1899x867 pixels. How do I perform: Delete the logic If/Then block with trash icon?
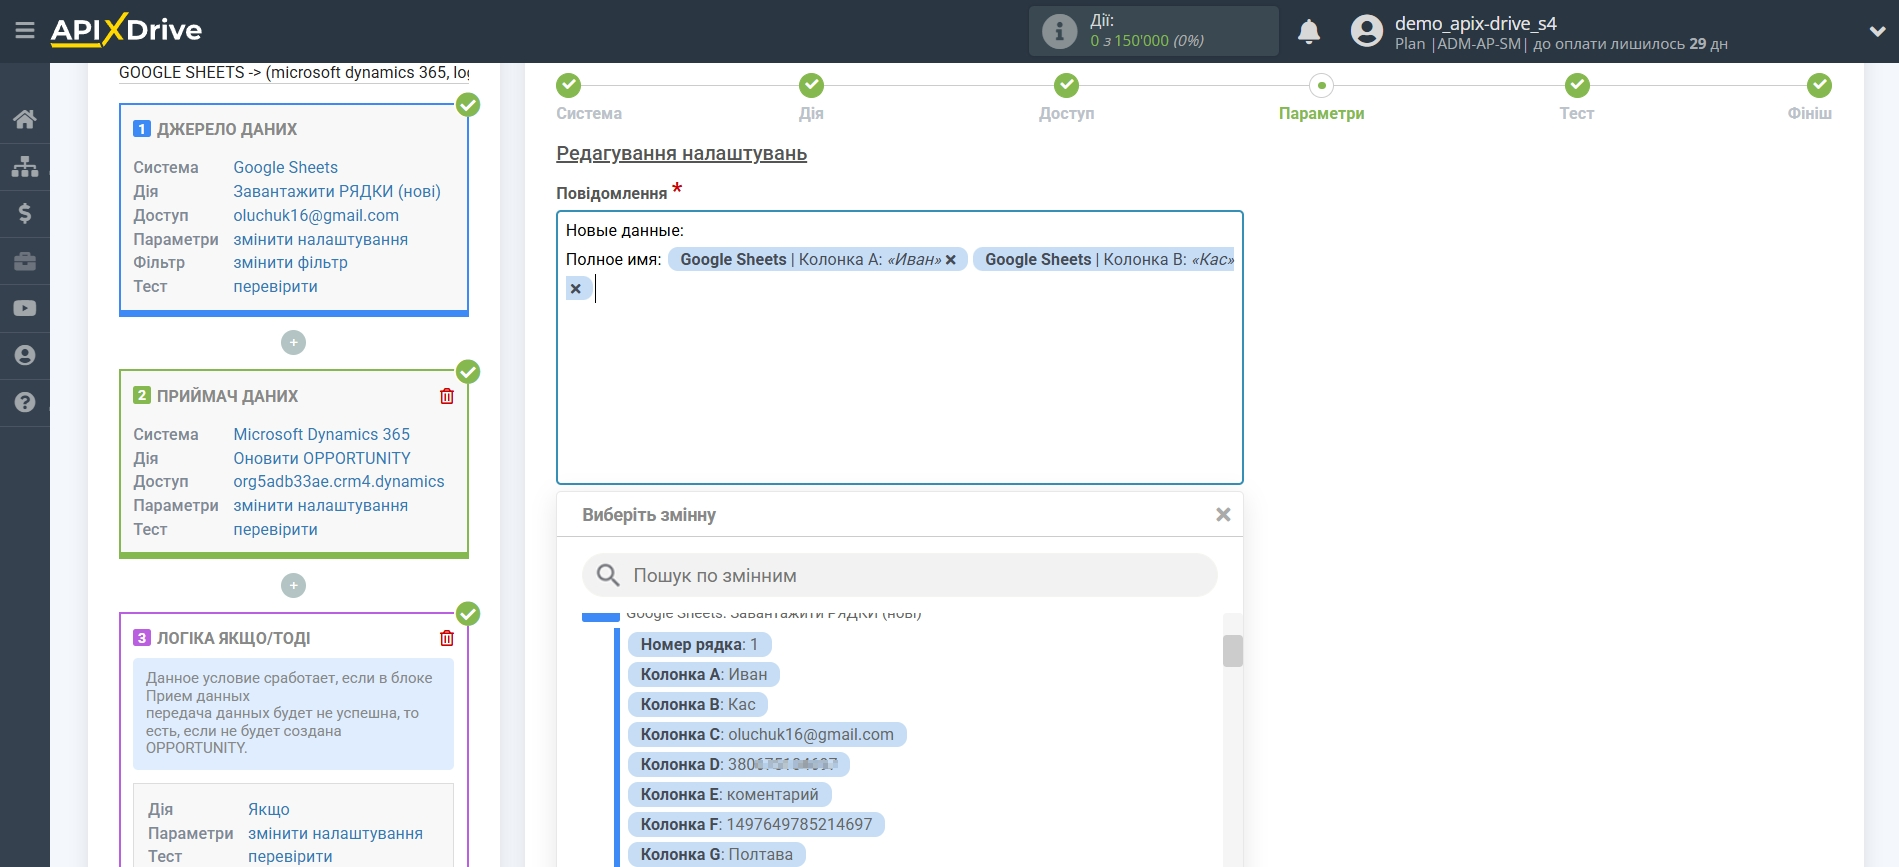447,638
